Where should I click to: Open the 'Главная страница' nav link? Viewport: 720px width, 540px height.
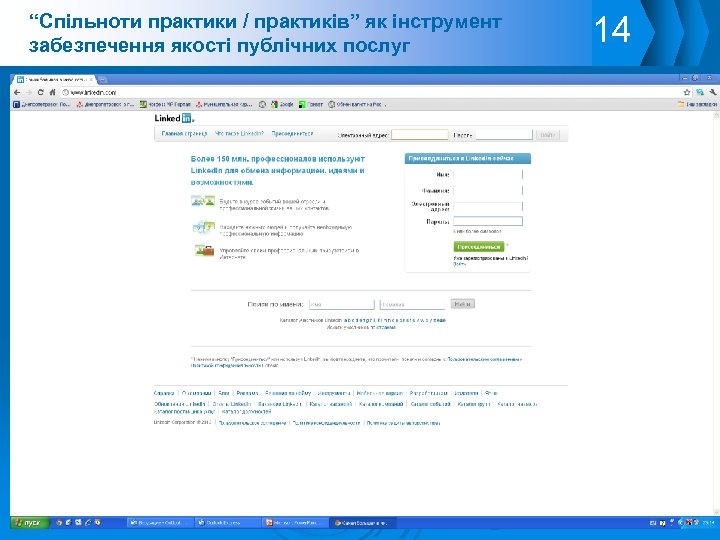[184, 134]
